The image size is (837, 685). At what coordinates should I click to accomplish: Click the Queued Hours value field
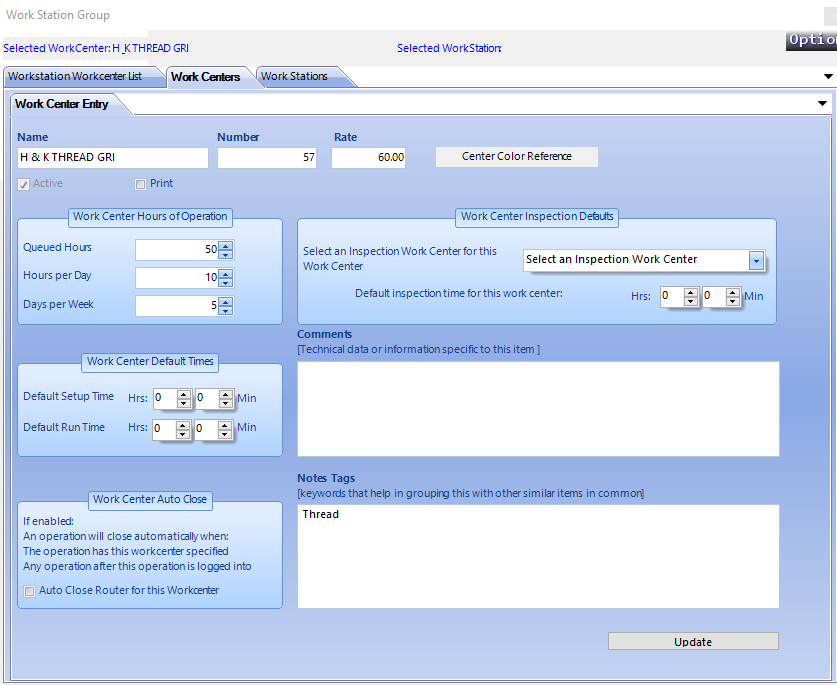click(177, 250)
